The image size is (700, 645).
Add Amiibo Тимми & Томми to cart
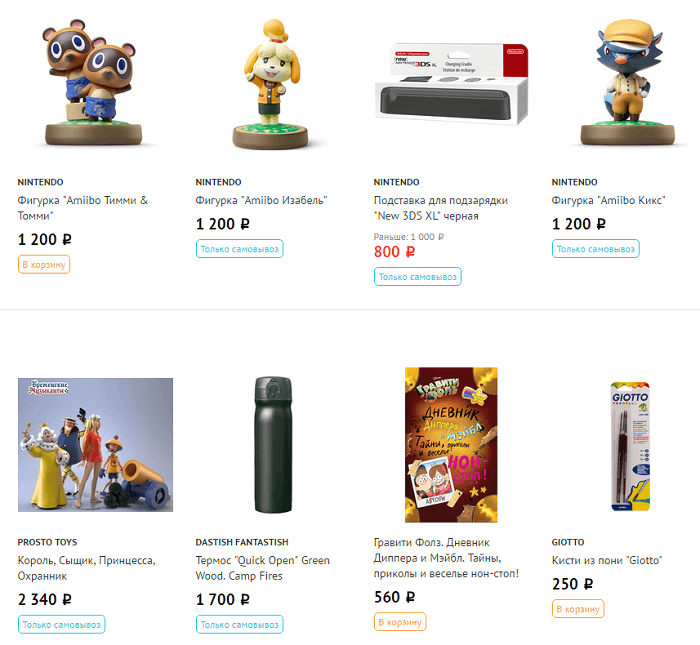44,264
